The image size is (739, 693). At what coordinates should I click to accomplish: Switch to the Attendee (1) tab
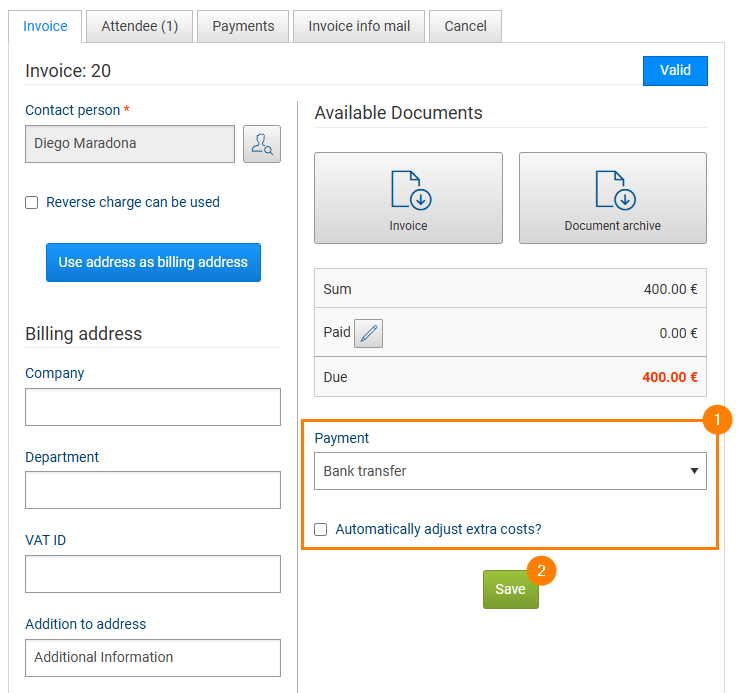(x=139, y=27)
